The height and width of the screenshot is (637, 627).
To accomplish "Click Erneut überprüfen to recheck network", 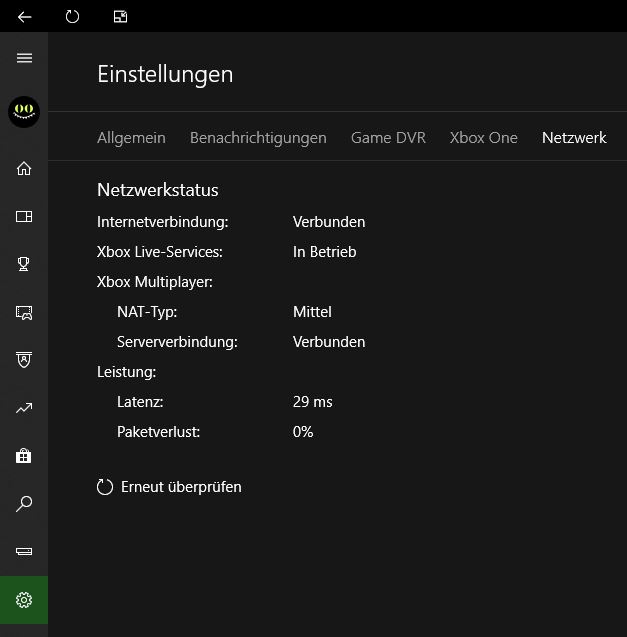I will (x=169, y=487).
